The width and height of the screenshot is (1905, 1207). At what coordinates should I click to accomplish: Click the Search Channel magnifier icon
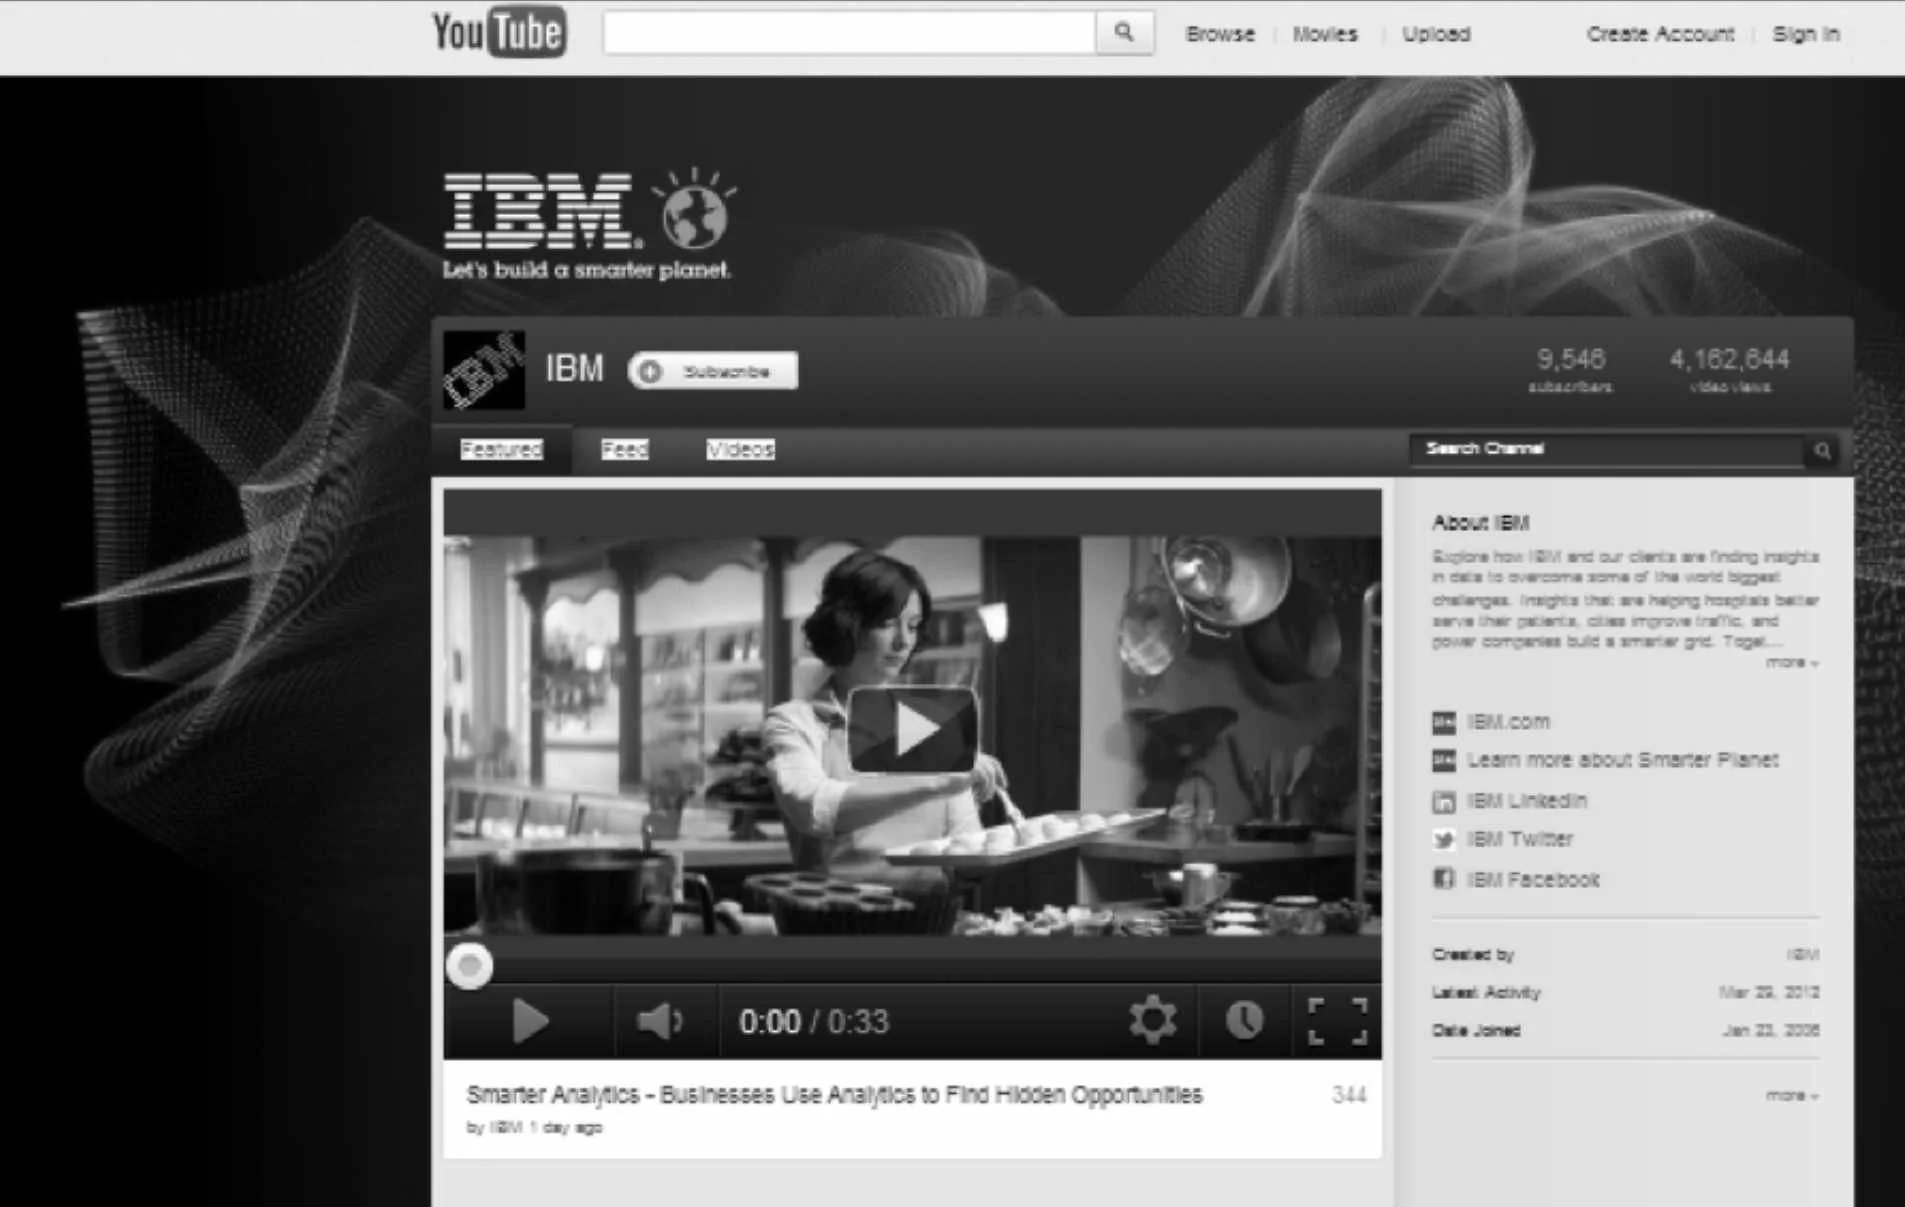click(x=1822, y=450)
